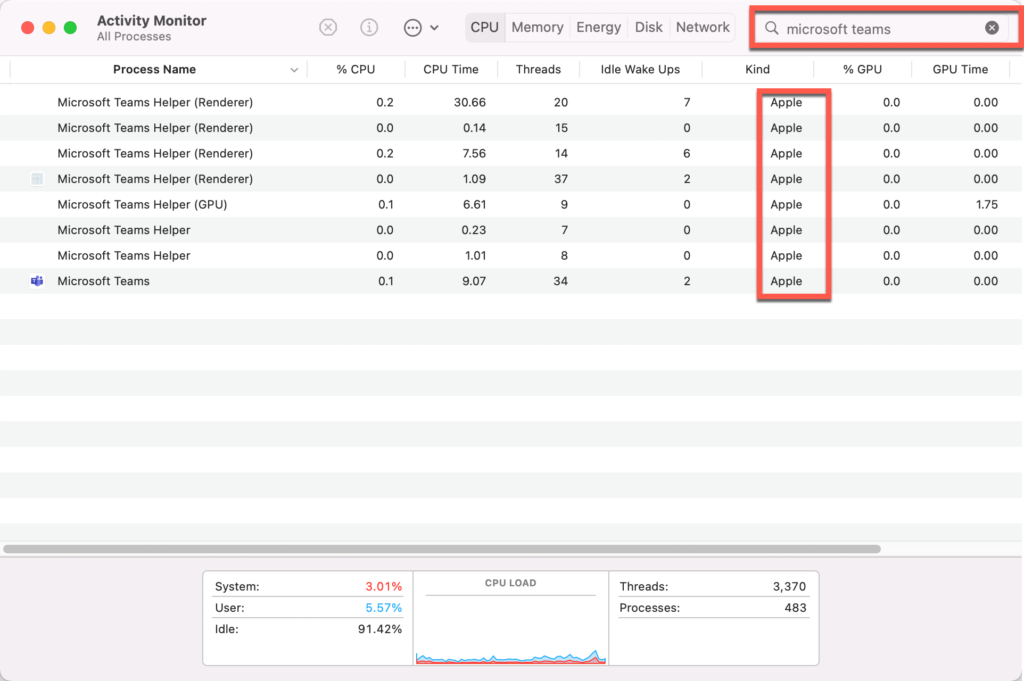Select the Renderer process with CPU time 30.66
Image resolution: width=1024 pixels, height=681 pixels.
pyautogui.click(x=155, y=103)
